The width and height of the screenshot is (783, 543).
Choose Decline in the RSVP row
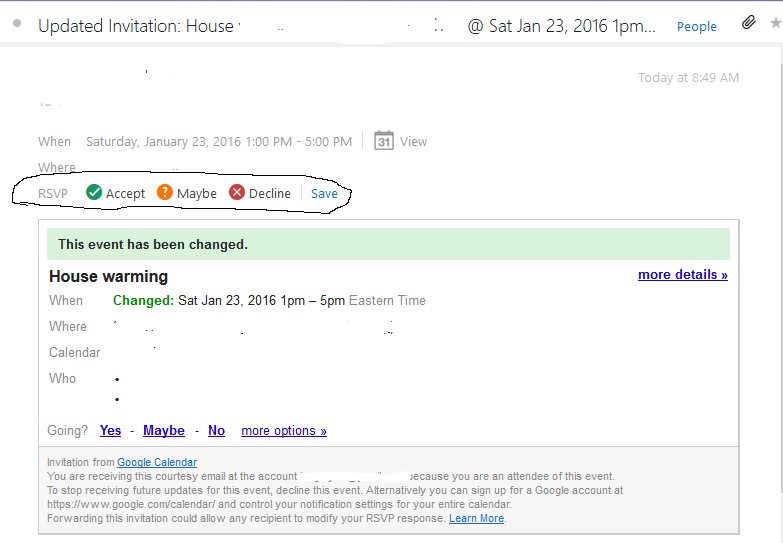click(x=270, y=193)
